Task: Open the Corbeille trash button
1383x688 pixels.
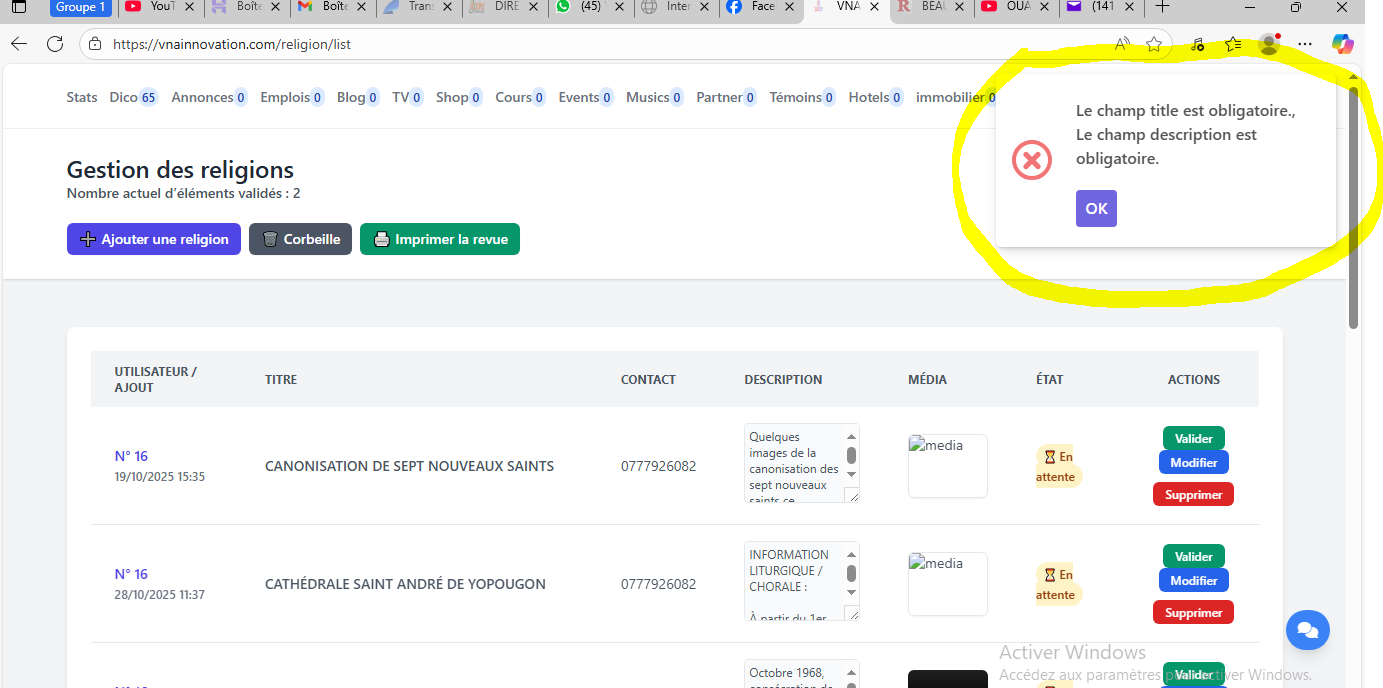Action: pos(300,239)
